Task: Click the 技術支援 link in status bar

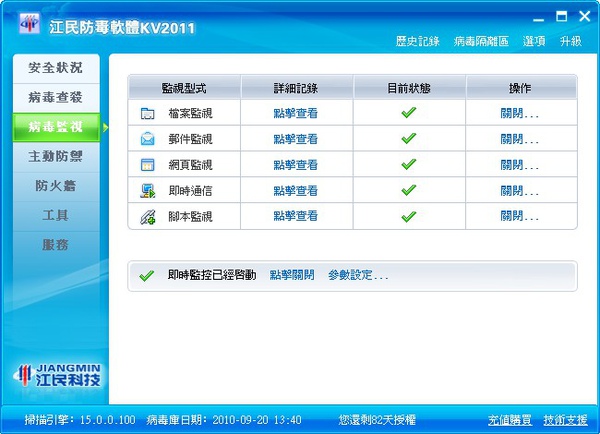Action: tap(565, 420)
